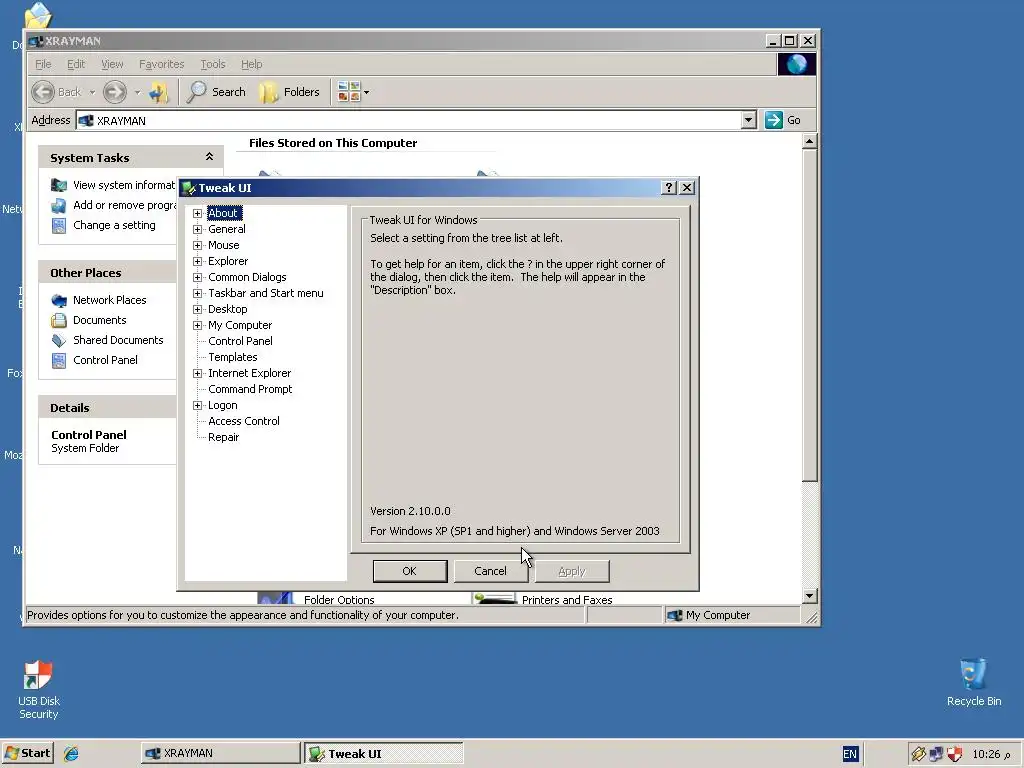Switch to XRAYMAN taskbar button
This screenshot has width=1024, height=768.
coord(220,754)
